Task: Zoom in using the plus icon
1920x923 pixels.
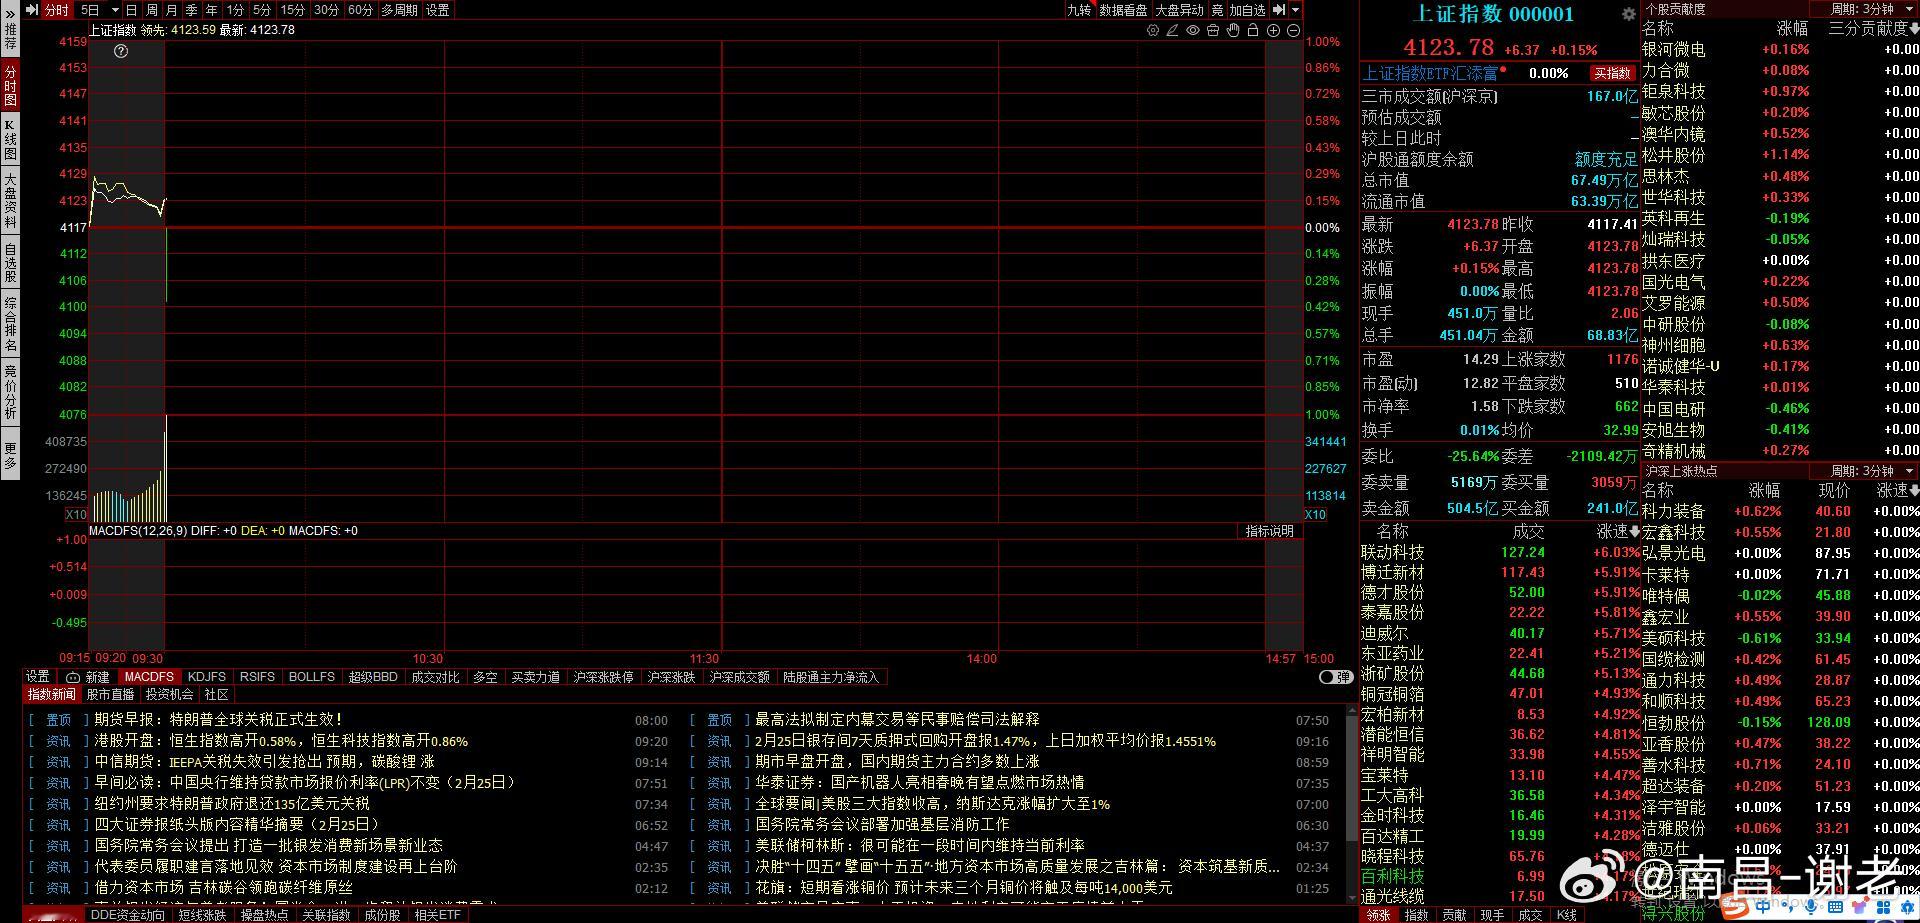Action: [x=1273, y=31]
